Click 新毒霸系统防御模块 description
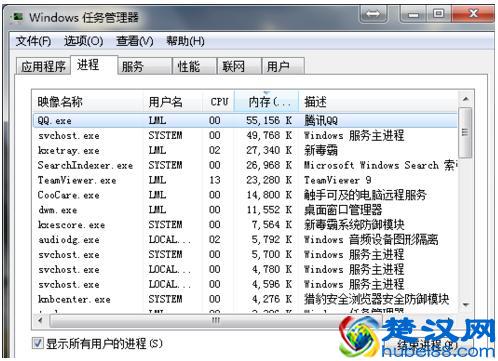 pos(354,225)
